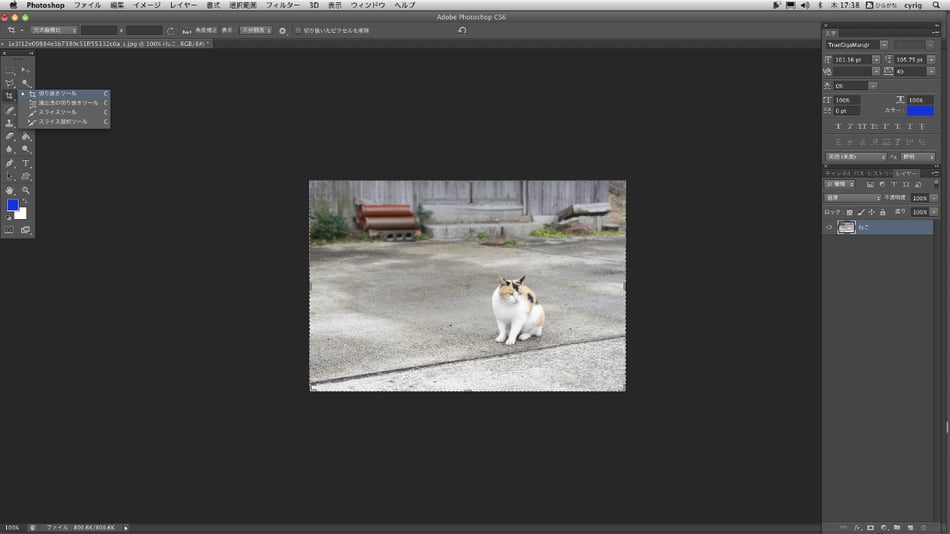Screen dimensions: 950x534
Task: Select the Type tool in the toolbox
Action: (x=26, y=163)
